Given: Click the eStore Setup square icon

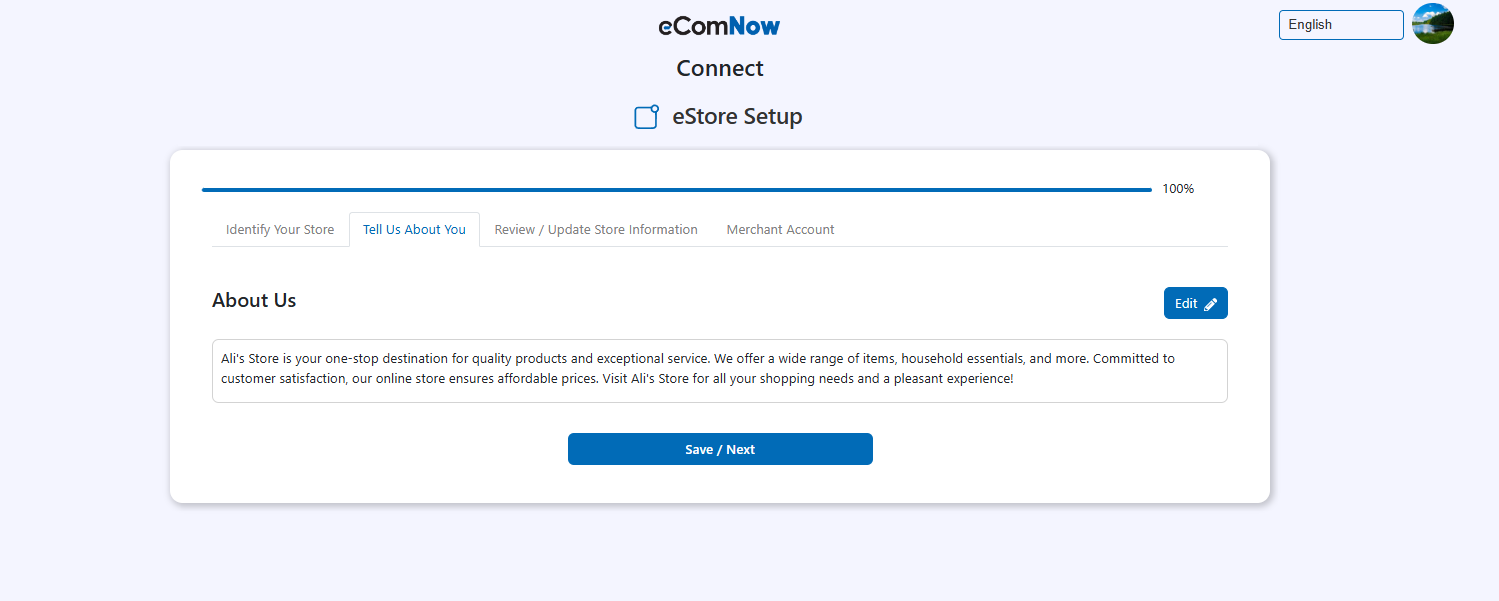Looking at the screenshot, I should (647, 117).
